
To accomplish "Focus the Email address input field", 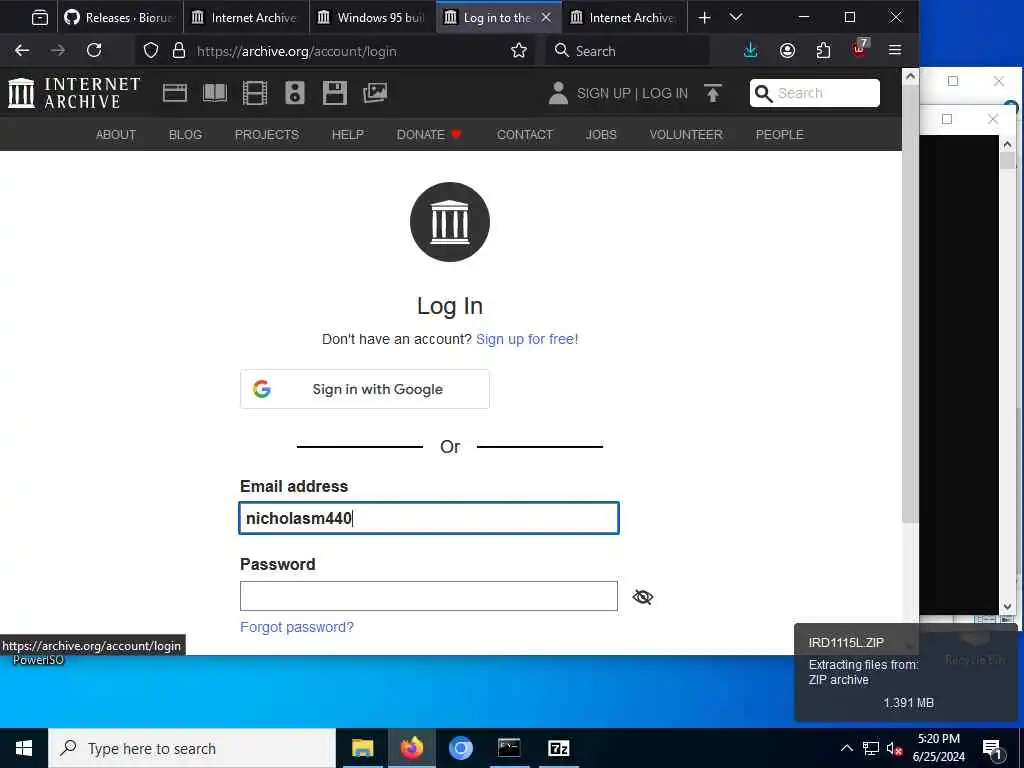I will [429, 518].
